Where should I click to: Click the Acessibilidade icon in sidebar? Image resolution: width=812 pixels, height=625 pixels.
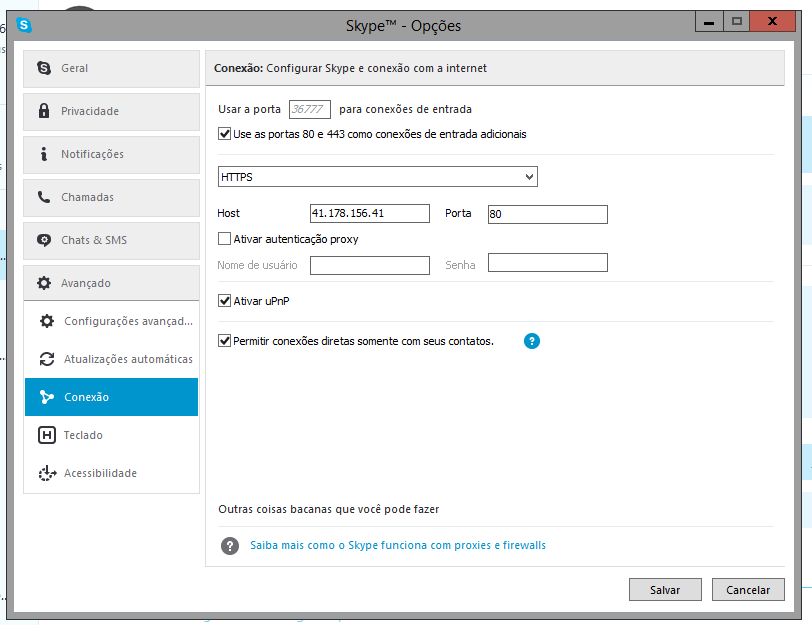47,473
